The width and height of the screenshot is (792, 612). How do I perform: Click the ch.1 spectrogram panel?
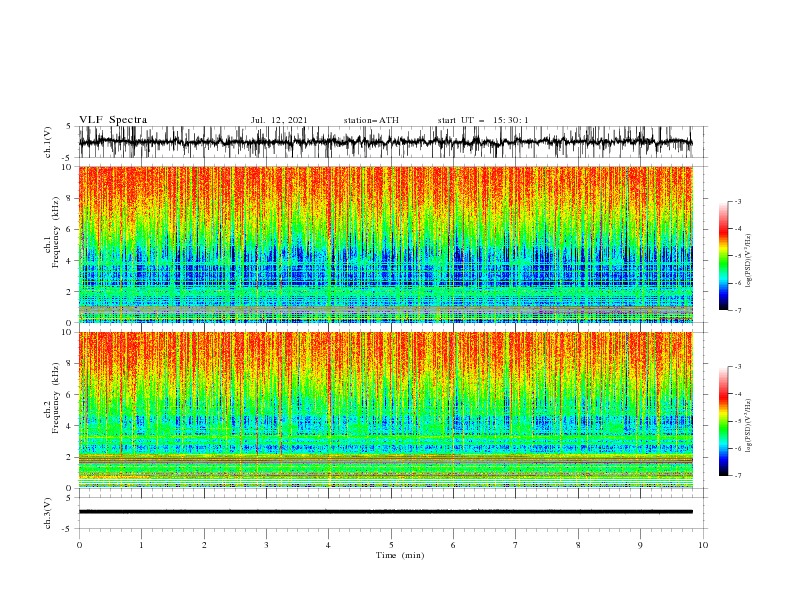[x=385, y=244]
